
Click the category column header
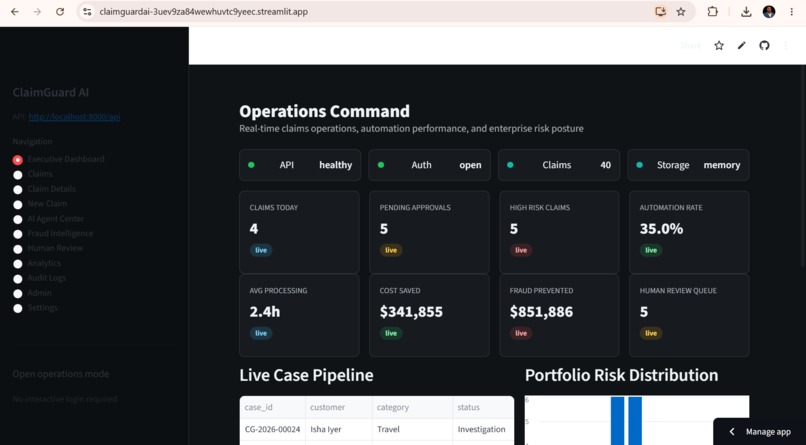(413, 407)
